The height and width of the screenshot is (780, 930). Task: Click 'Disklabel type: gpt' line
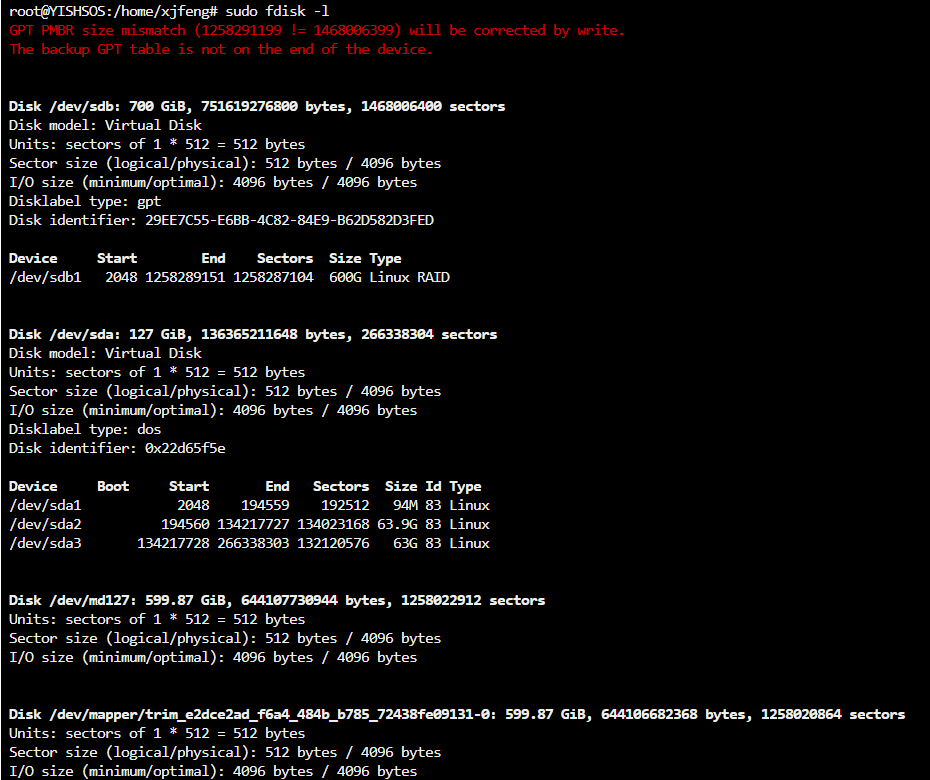coord(84,202)
